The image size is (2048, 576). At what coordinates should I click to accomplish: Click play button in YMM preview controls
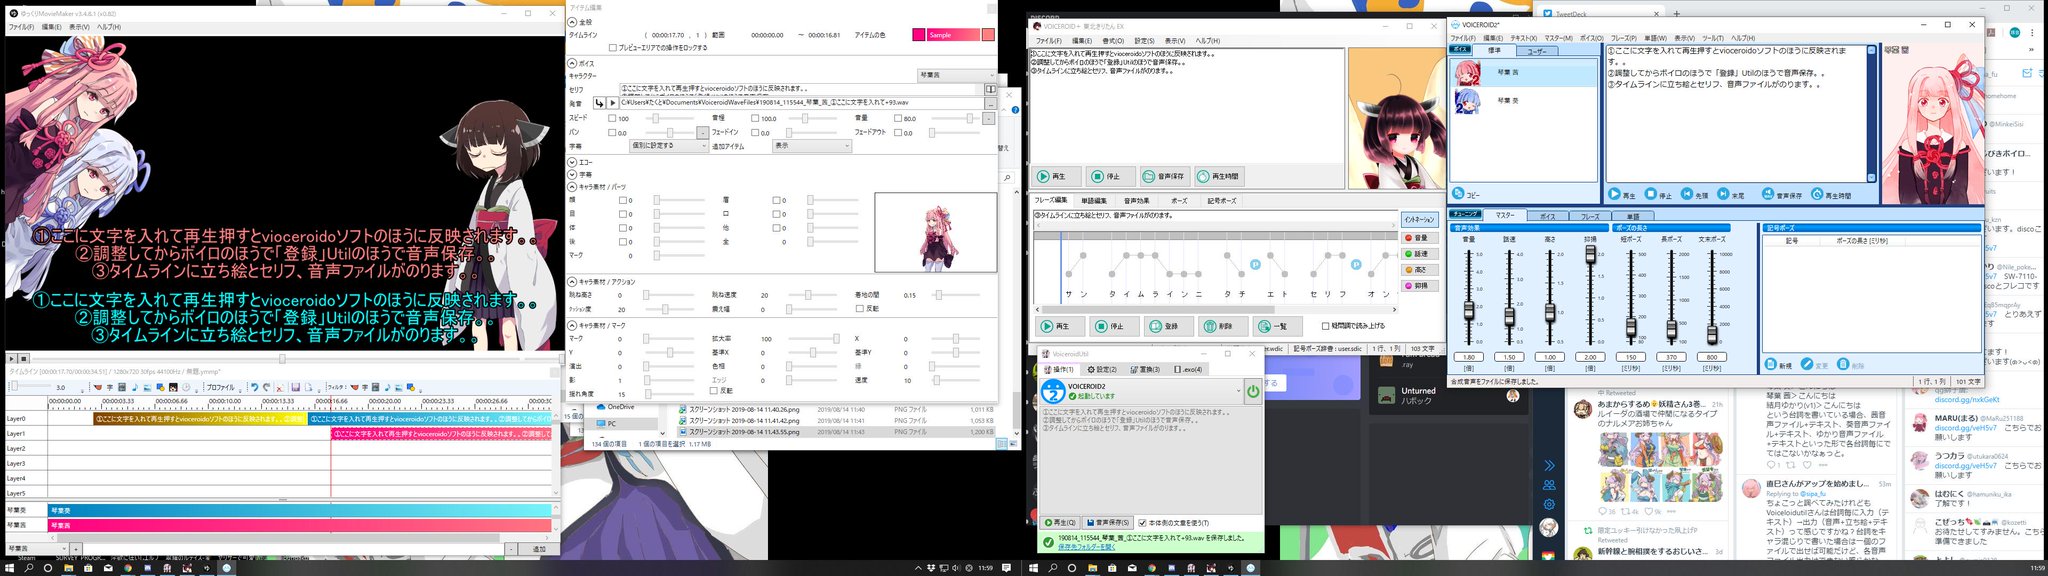click(11, 358)
